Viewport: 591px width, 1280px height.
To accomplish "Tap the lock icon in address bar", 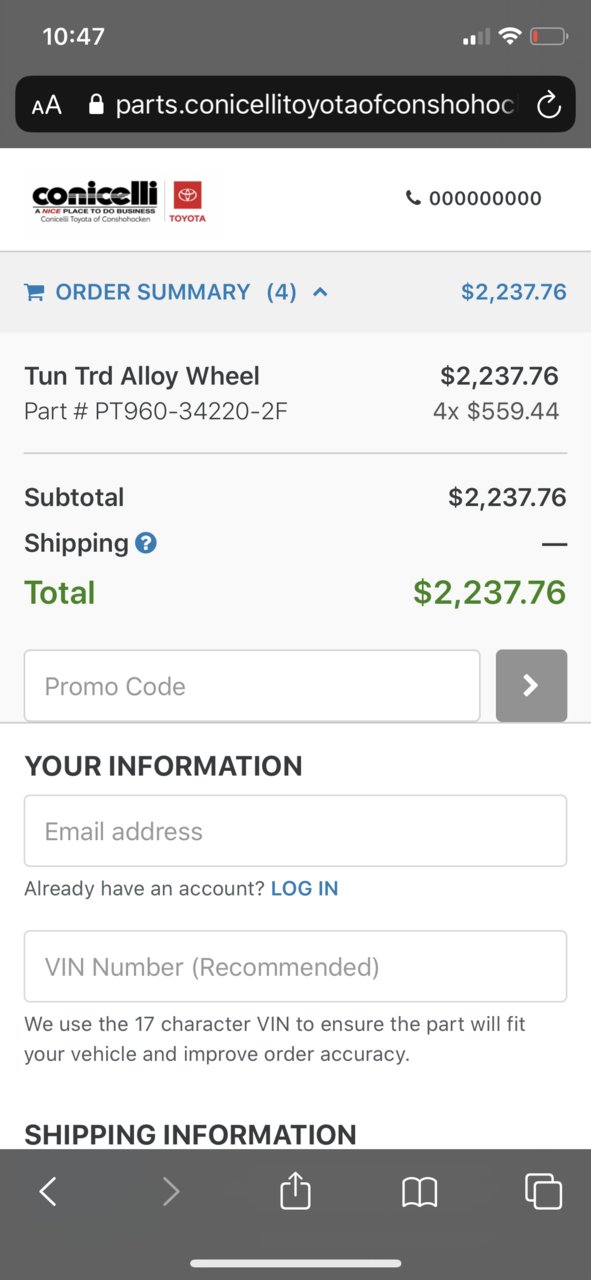I will (97, 105).
